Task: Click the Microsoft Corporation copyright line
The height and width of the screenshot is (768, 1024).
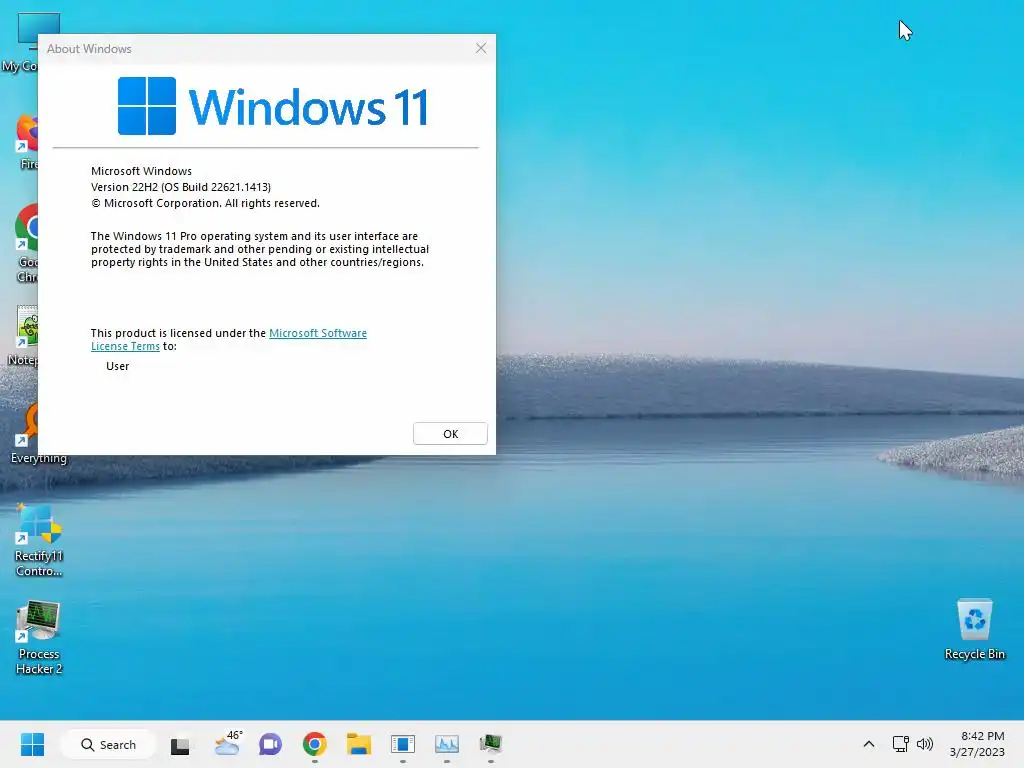Action: [x=205, y=203]
